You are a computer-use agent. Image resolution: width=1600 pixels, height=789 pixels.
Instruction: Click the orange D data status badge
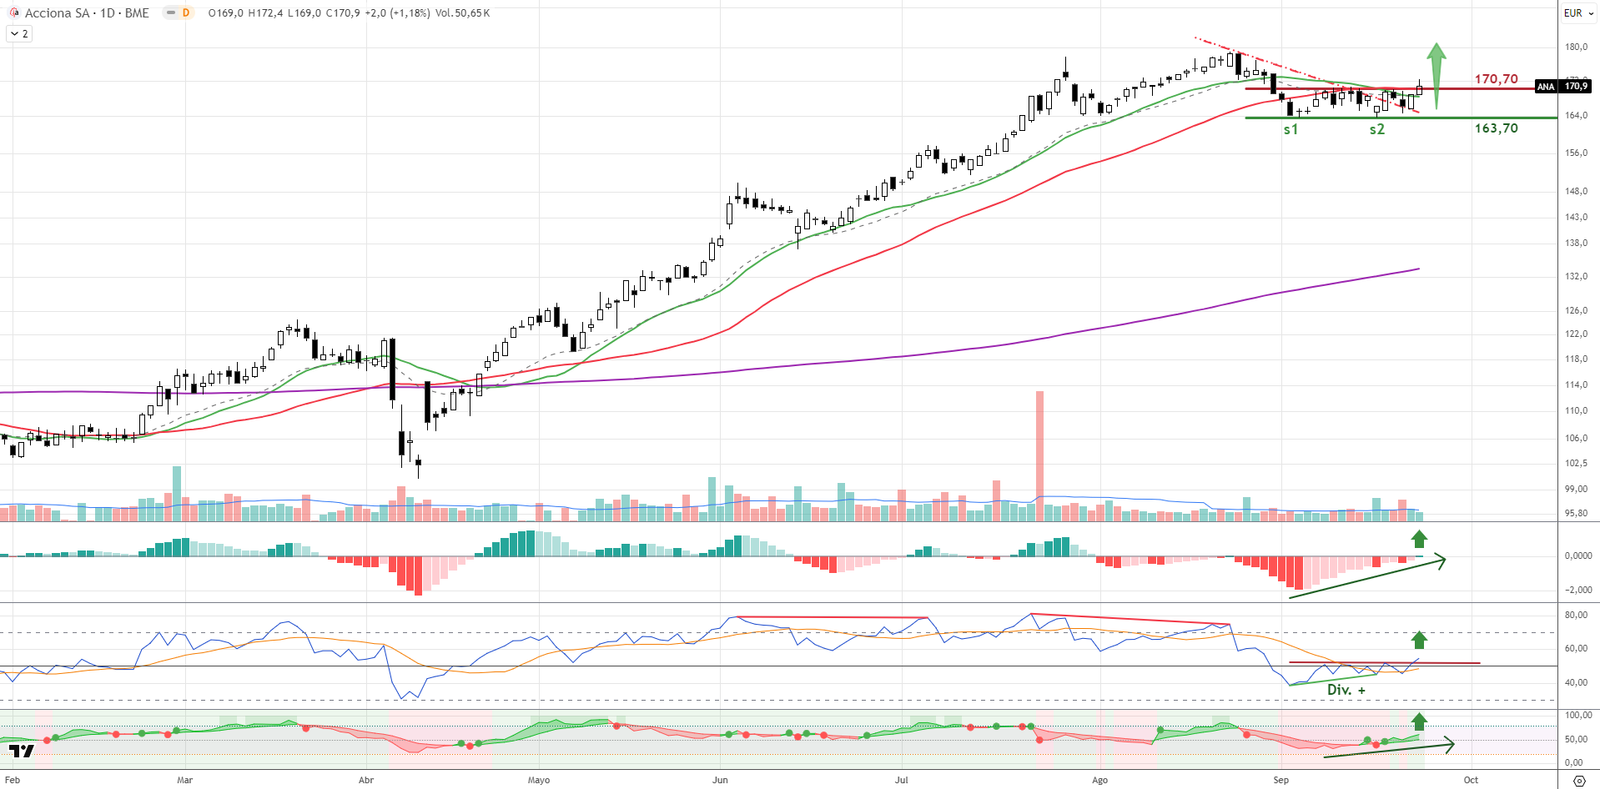185,13
